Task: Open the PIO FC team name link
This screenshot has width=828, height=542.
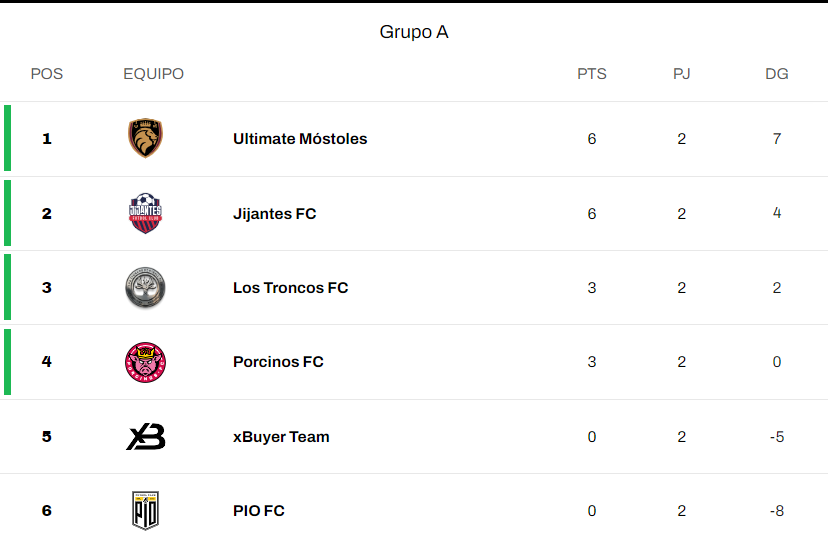Action: (x=259, y=511)
